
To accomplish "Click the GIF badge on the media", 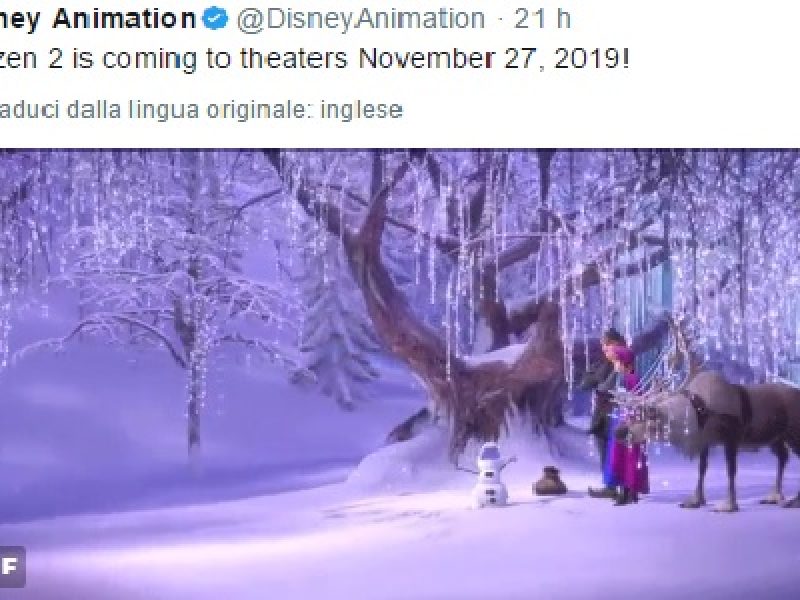I will pyautogui.click(x=12, y=566).
